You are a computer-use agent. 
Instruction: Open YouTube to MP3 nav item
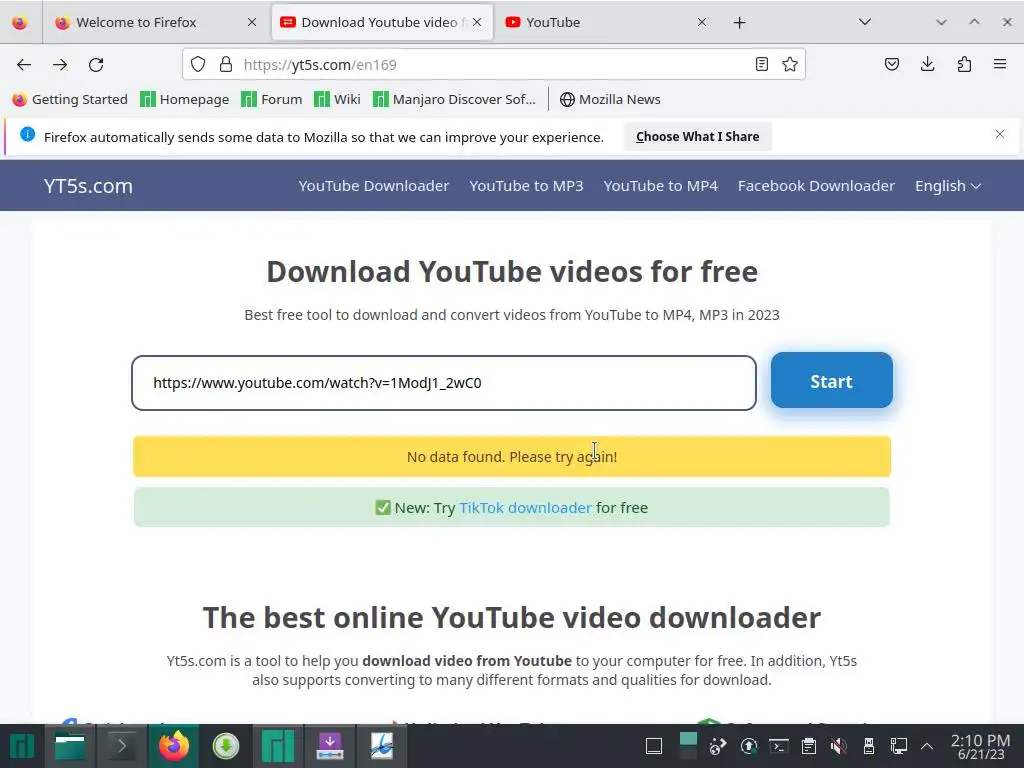[x=526, y=186]
